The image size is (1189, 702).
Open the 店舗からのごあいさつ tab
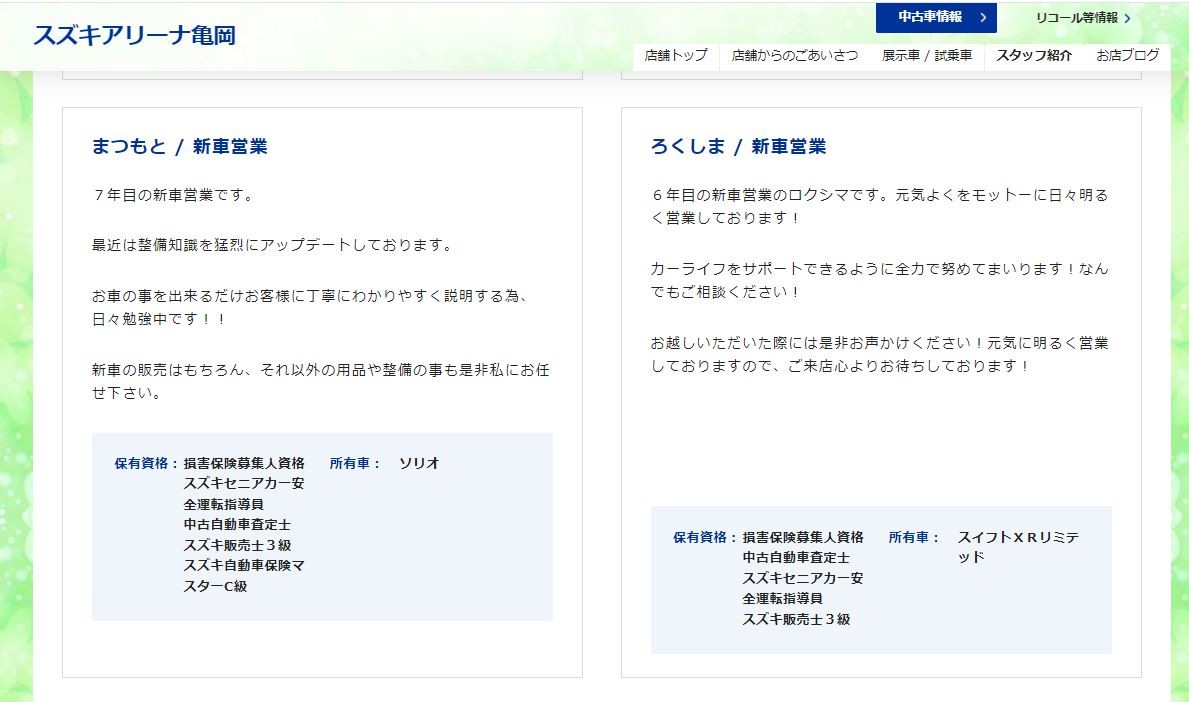(795, 55)
